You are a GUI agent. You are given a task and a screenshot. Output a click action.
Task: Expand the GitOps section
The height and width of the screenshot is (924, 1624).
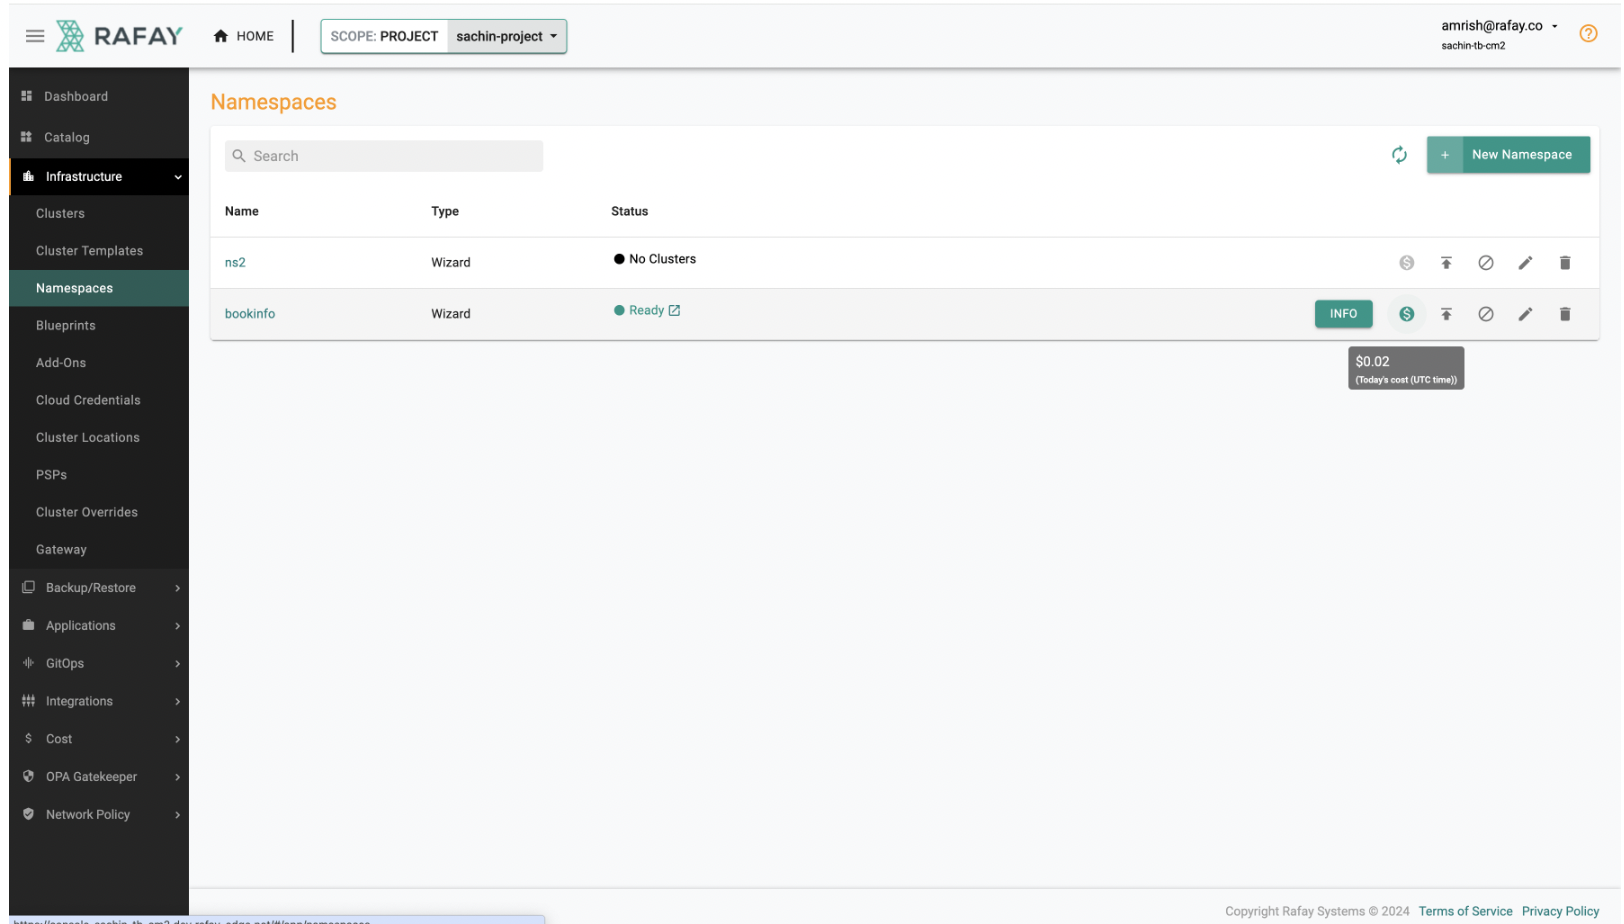click(99, 663)
